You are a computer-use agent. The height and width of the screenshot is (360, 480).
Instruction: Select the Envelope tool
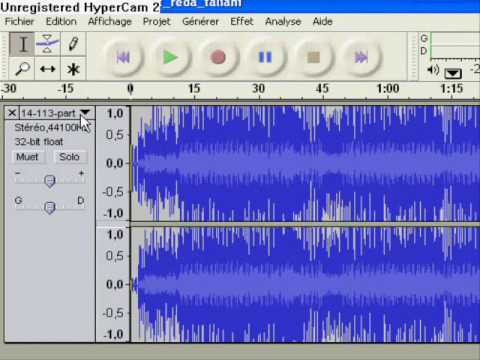coord(47,44)
